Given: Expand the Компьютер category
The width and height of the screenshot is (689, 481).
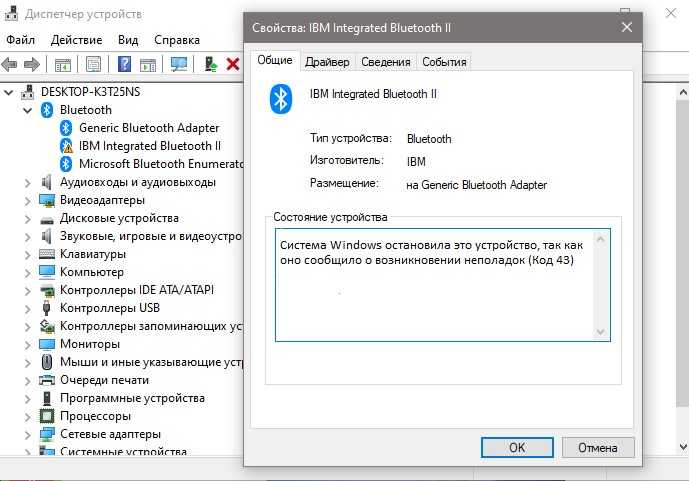Looking at the screenshot, I should (27, 273).
